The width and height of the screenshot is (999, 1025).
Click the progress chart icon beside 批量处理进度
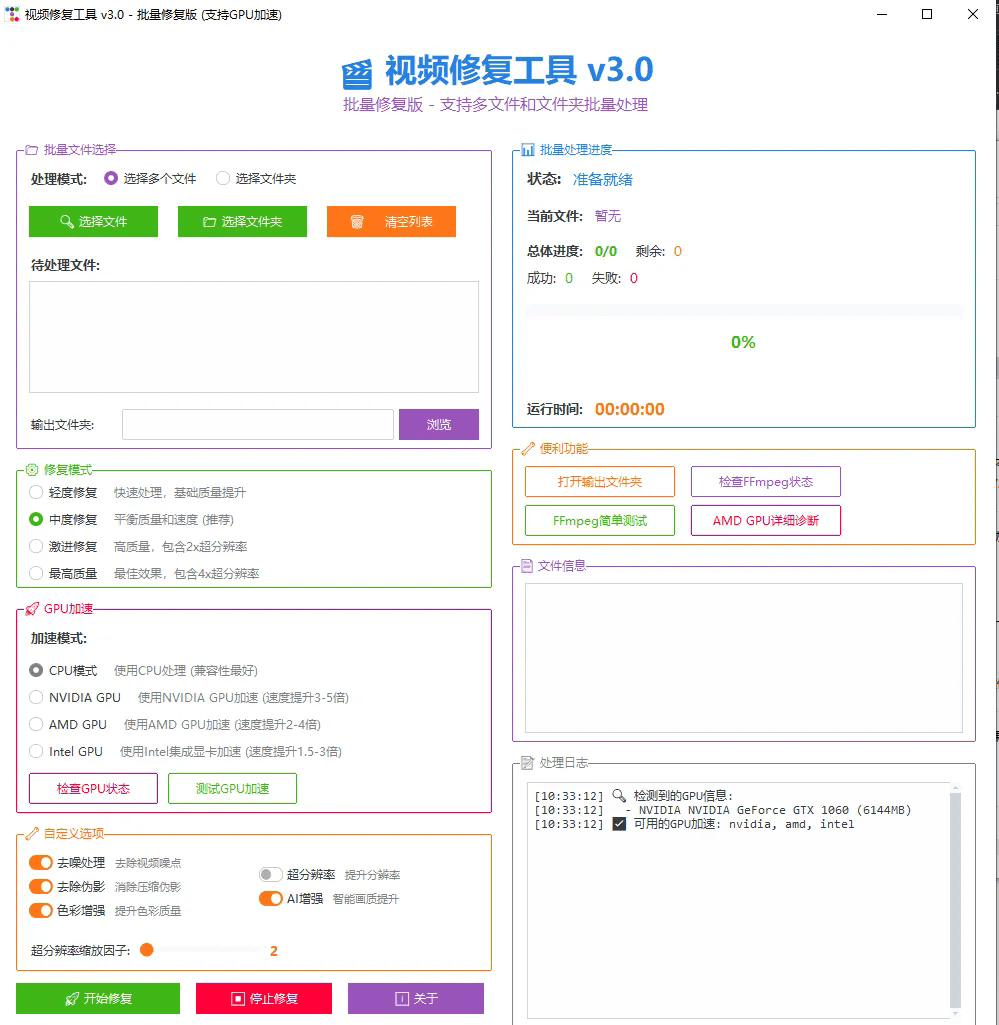527,150
